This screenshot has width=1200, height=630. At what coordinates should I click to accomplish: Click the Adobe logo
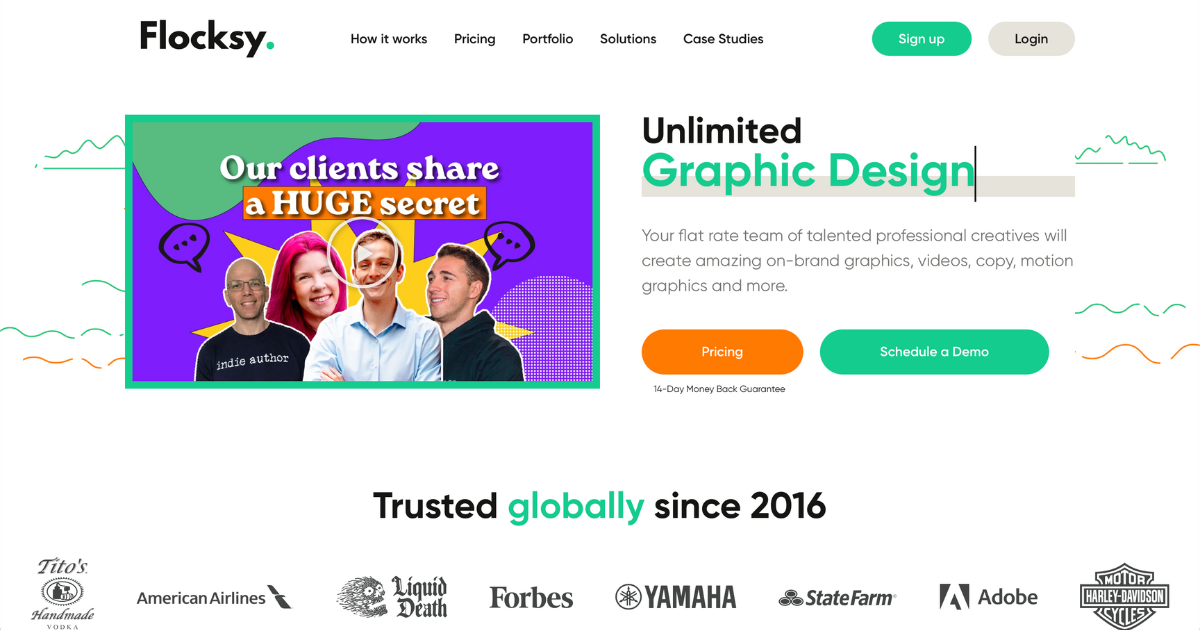point(988,597)
